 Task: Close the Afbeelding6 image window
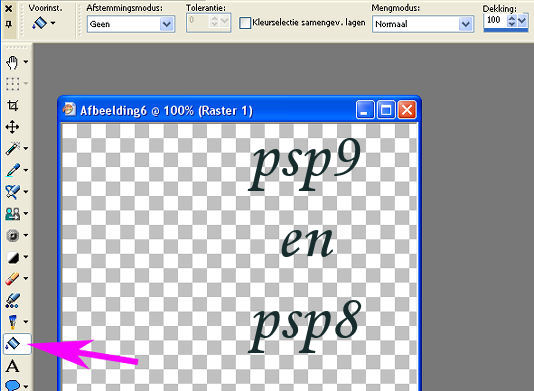coord(407,110)
